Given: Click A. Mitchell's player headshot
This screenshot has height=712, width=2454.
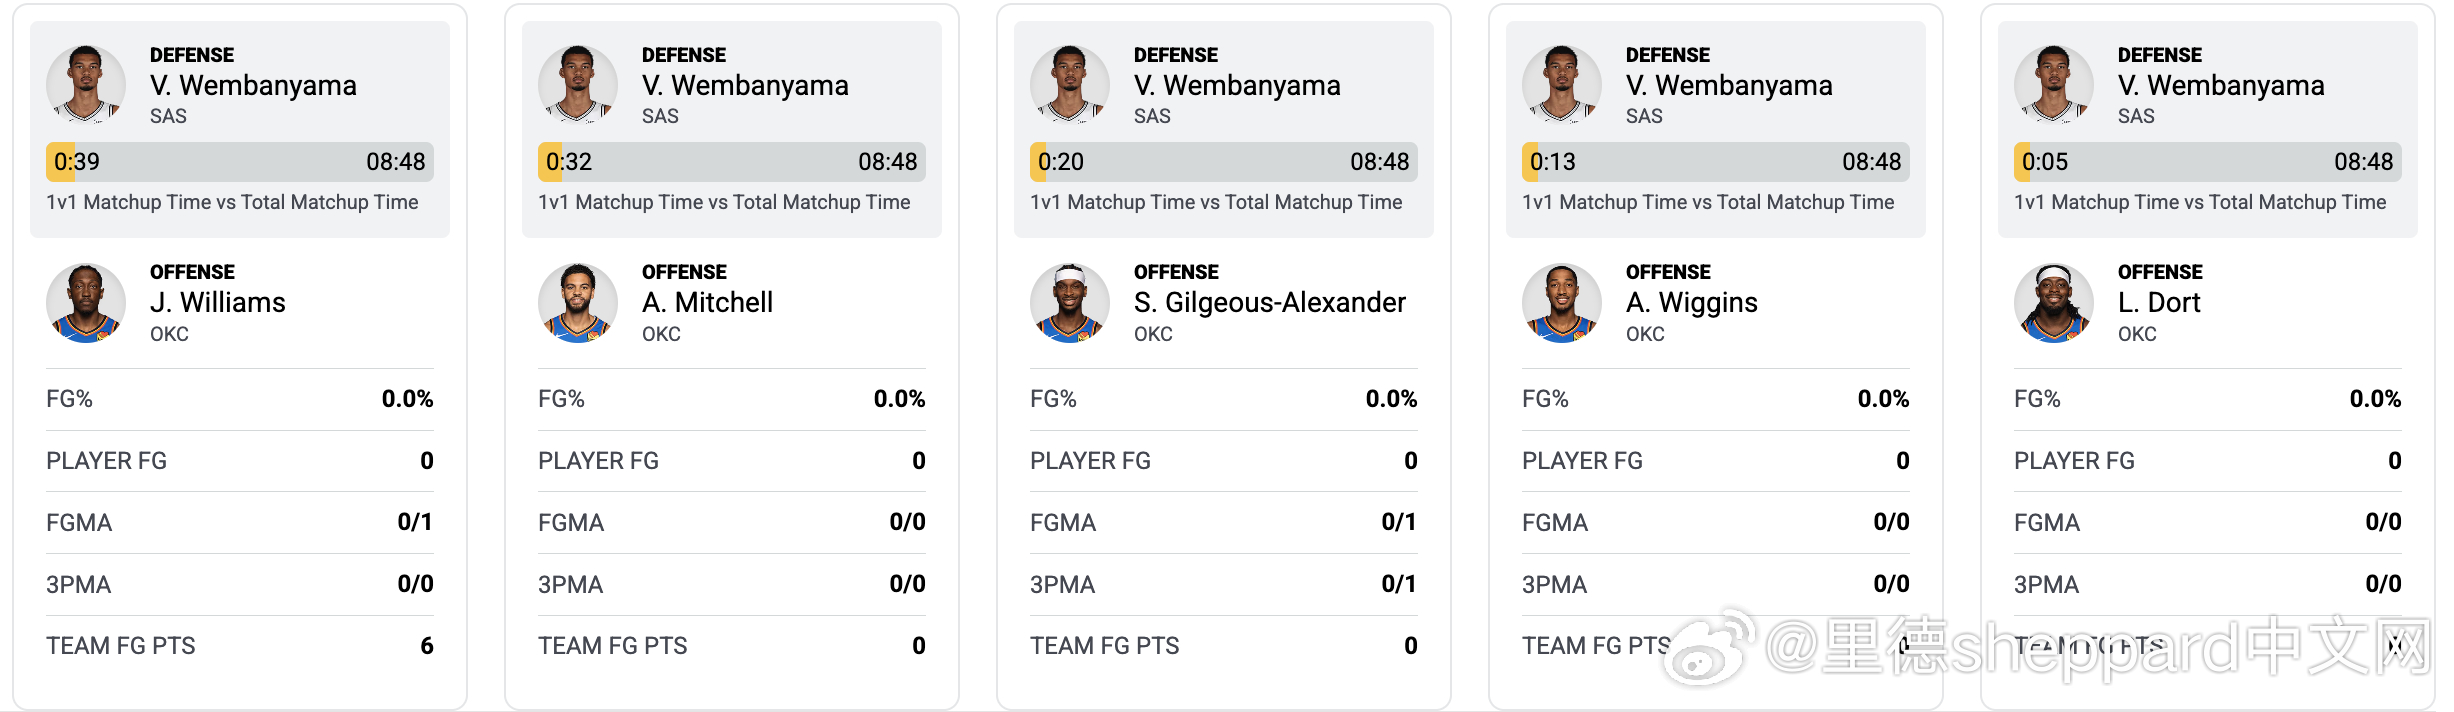Looking at the screenshot, I should click(578, 303).
